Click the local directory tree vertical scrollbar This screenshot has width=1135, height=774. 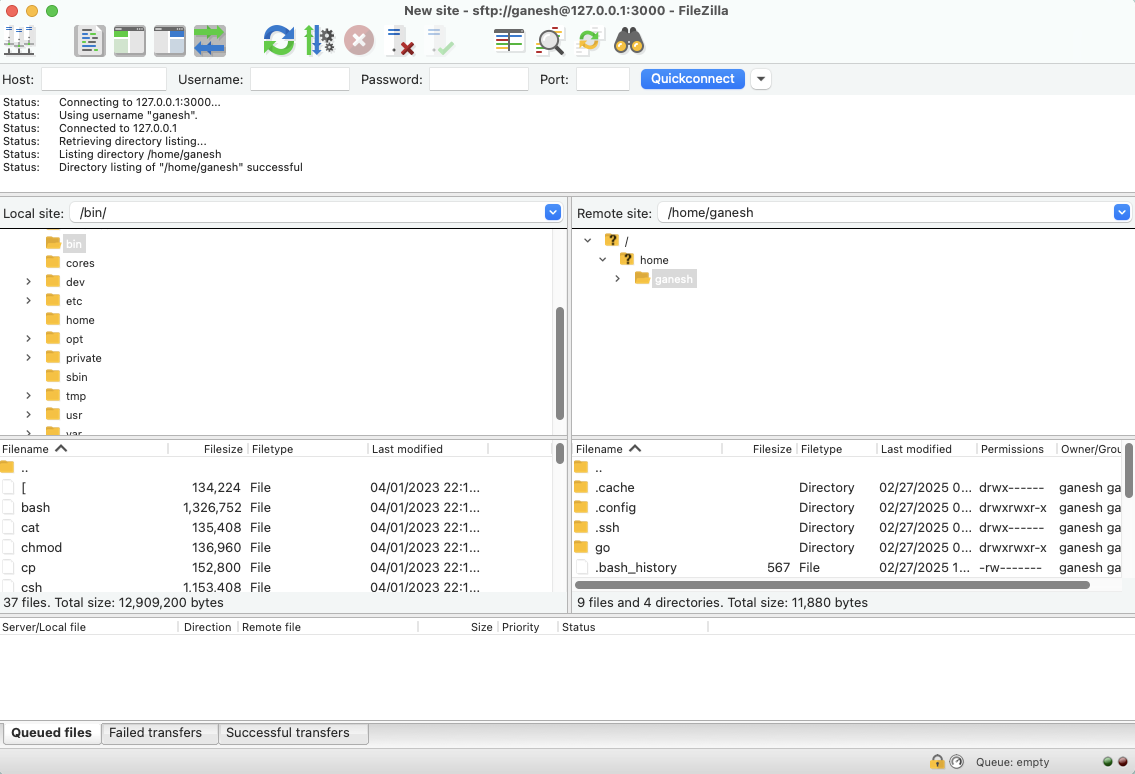(560, 363)
